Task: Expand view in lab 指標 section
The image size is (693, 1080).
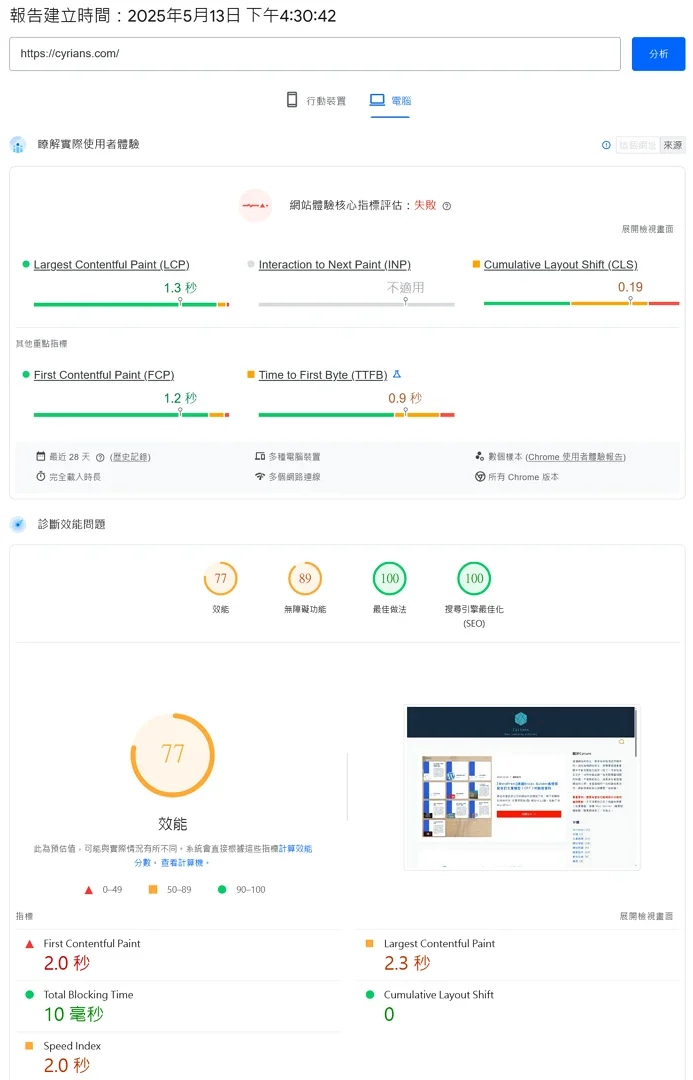Action: pyautogui.click(x=647, y=916)
